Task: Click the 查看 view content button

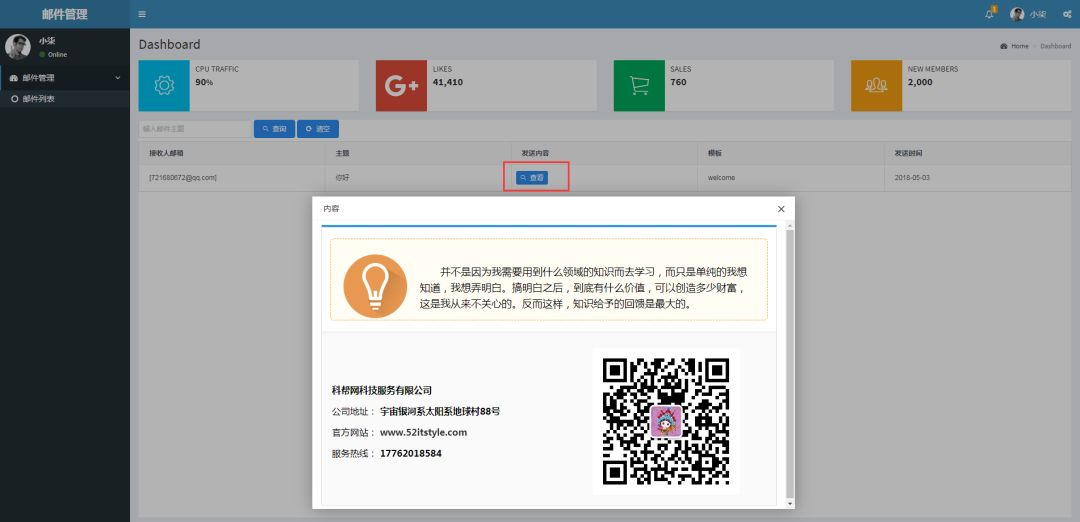Action: tap(532, 178)
